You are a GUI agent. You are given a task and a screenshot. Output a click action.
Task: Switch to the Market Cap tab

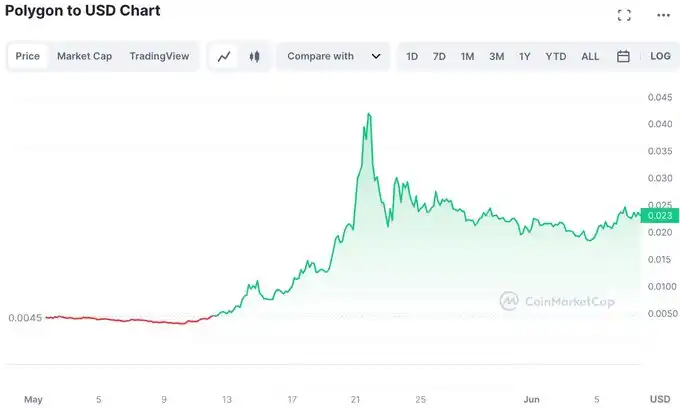84,57
